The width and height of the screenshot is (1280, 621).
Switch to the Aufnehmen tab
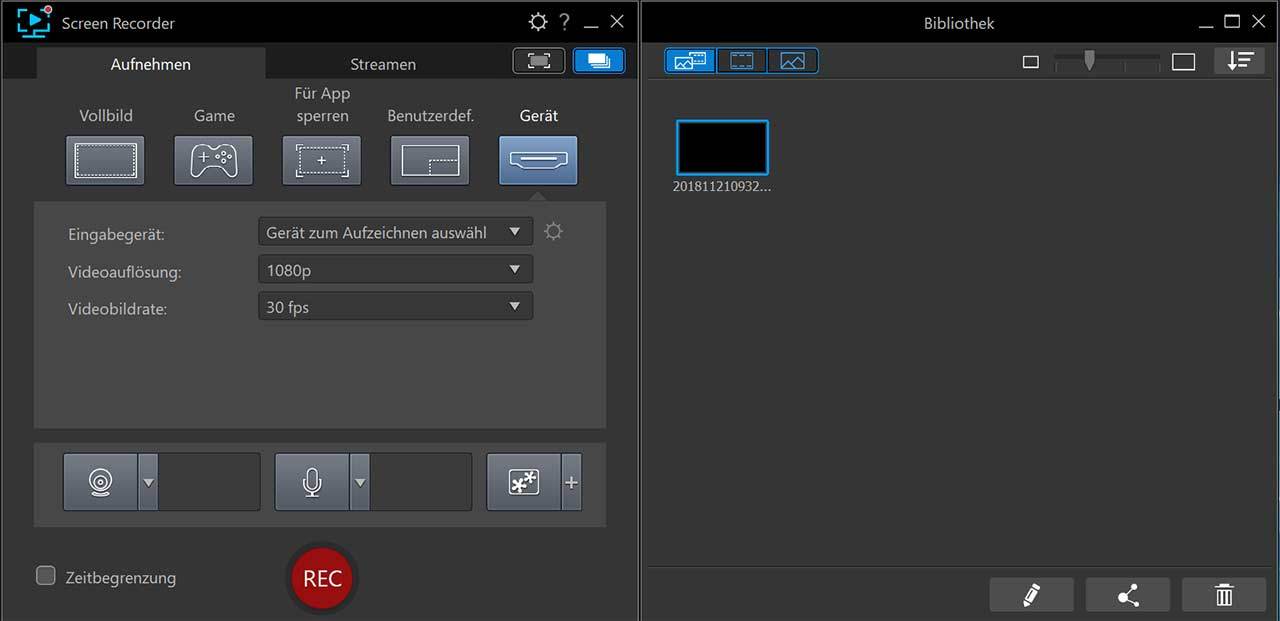151,64
